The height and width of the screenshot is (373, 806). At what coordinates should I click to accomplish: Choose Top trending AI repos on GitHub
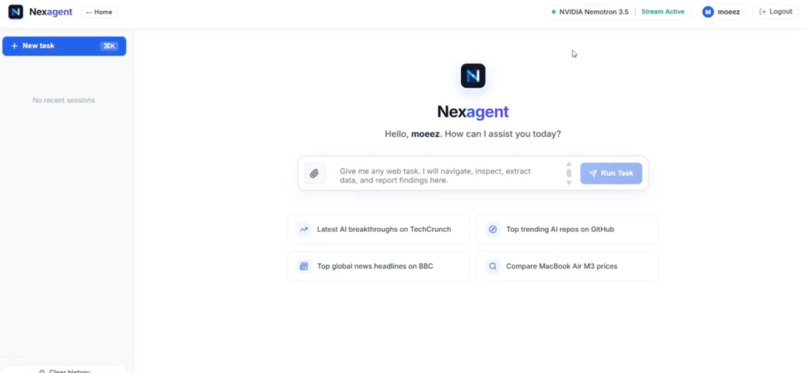(x=567, y=229)
